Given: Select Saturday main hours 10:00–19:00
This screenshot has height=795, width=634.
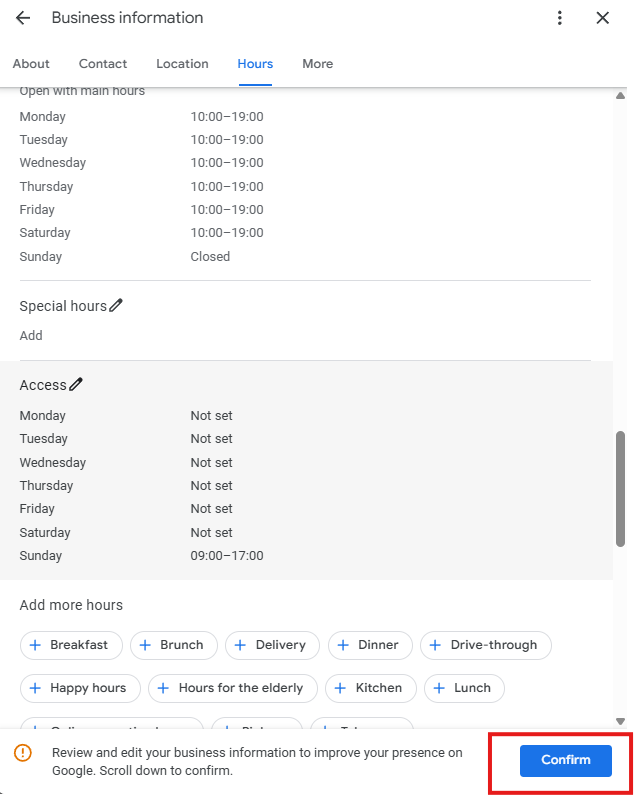Looking at the screenshot, I should pos(227,233).
